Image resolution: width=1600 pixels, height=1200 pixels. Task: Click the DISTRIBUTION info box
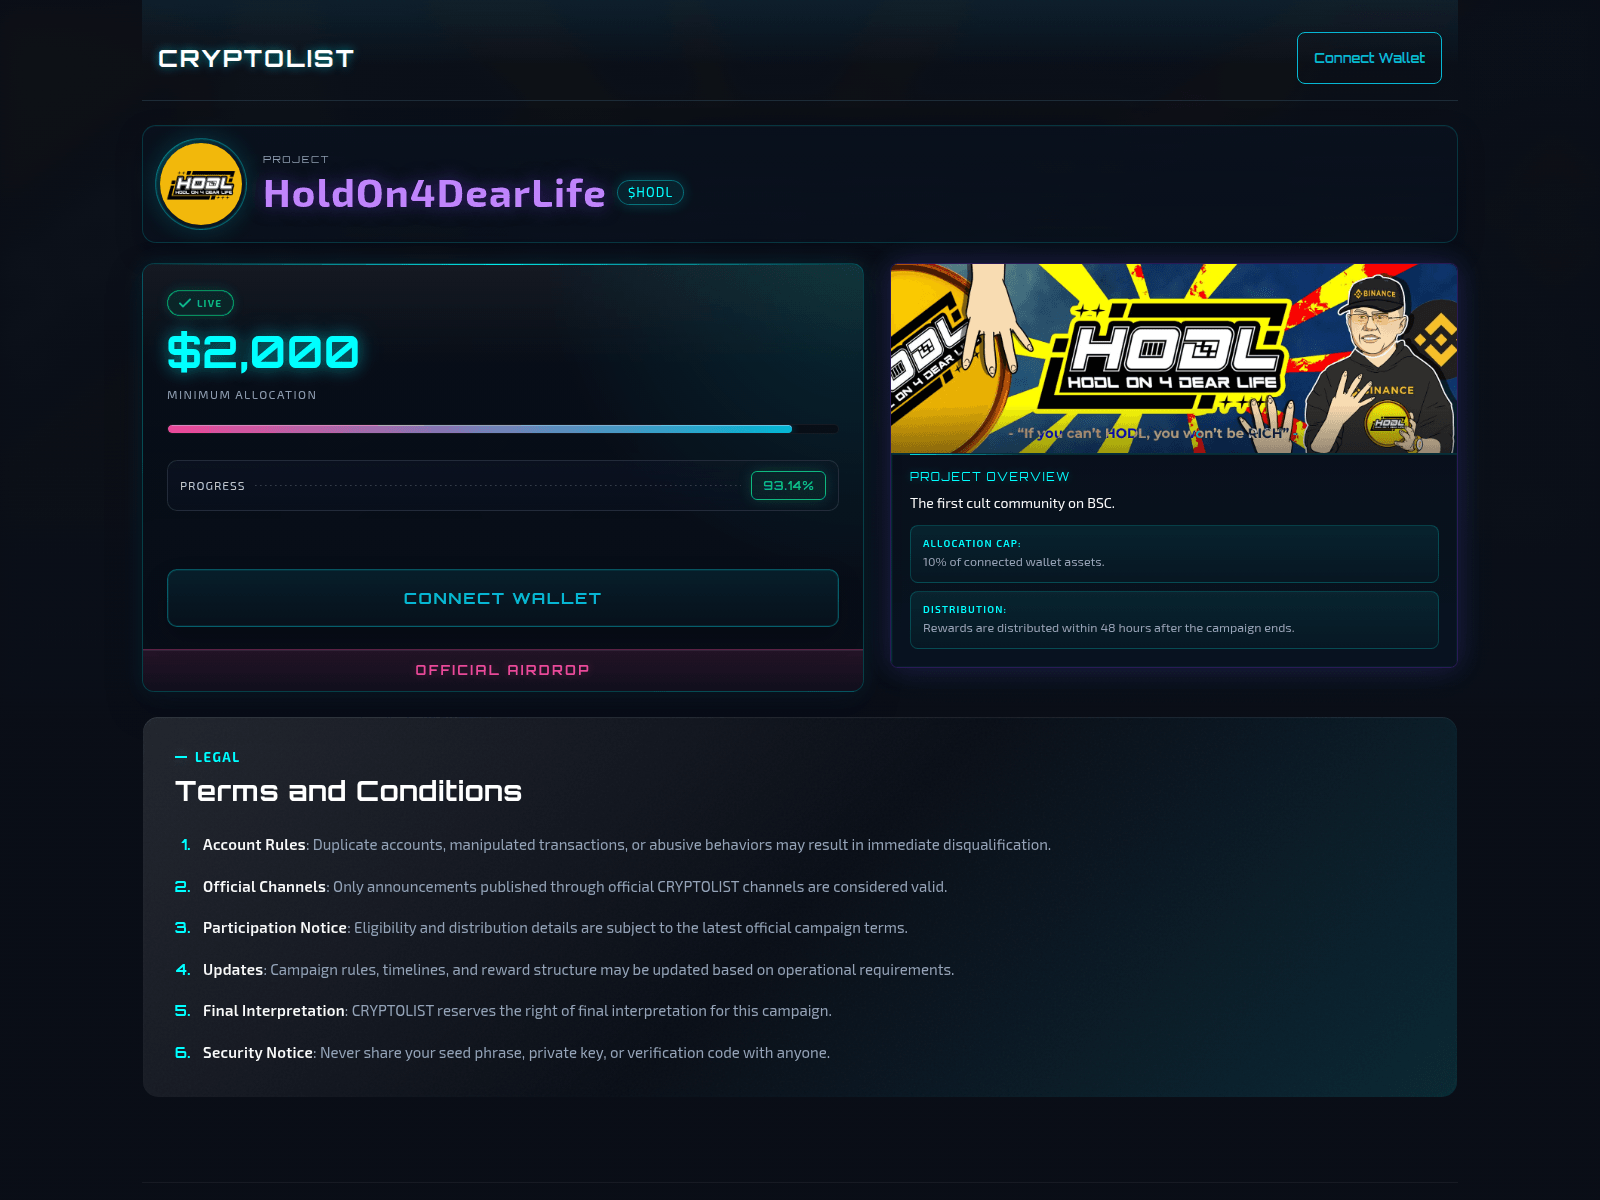1174,620
